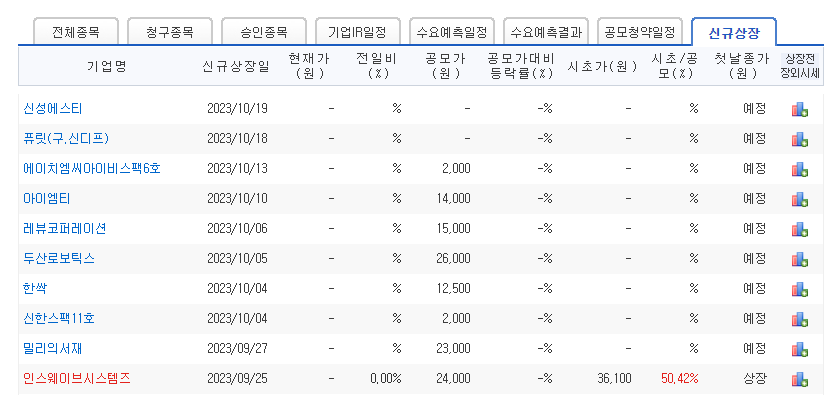
Task: Open chart icon for 레뷰코퍼레이션 row
Action: [x=800, y=229]
